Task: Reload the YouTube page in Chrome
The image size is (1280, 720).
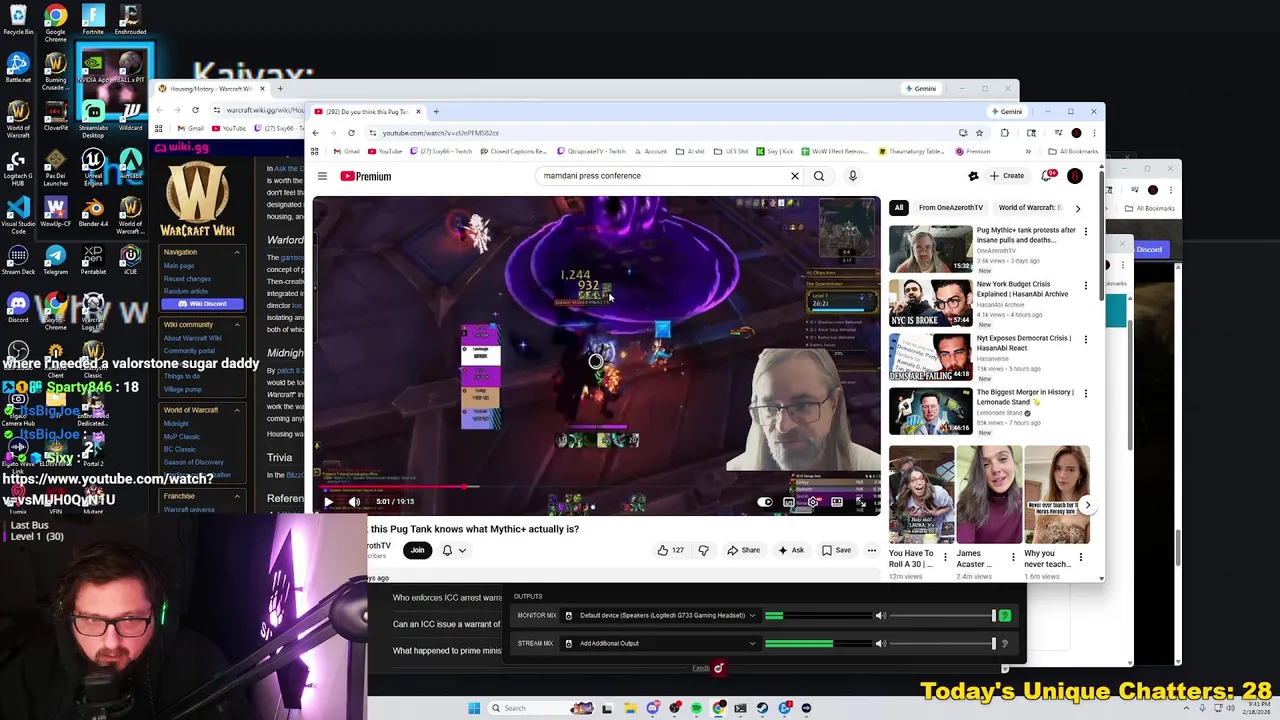Action: click(x=351, y=133)
